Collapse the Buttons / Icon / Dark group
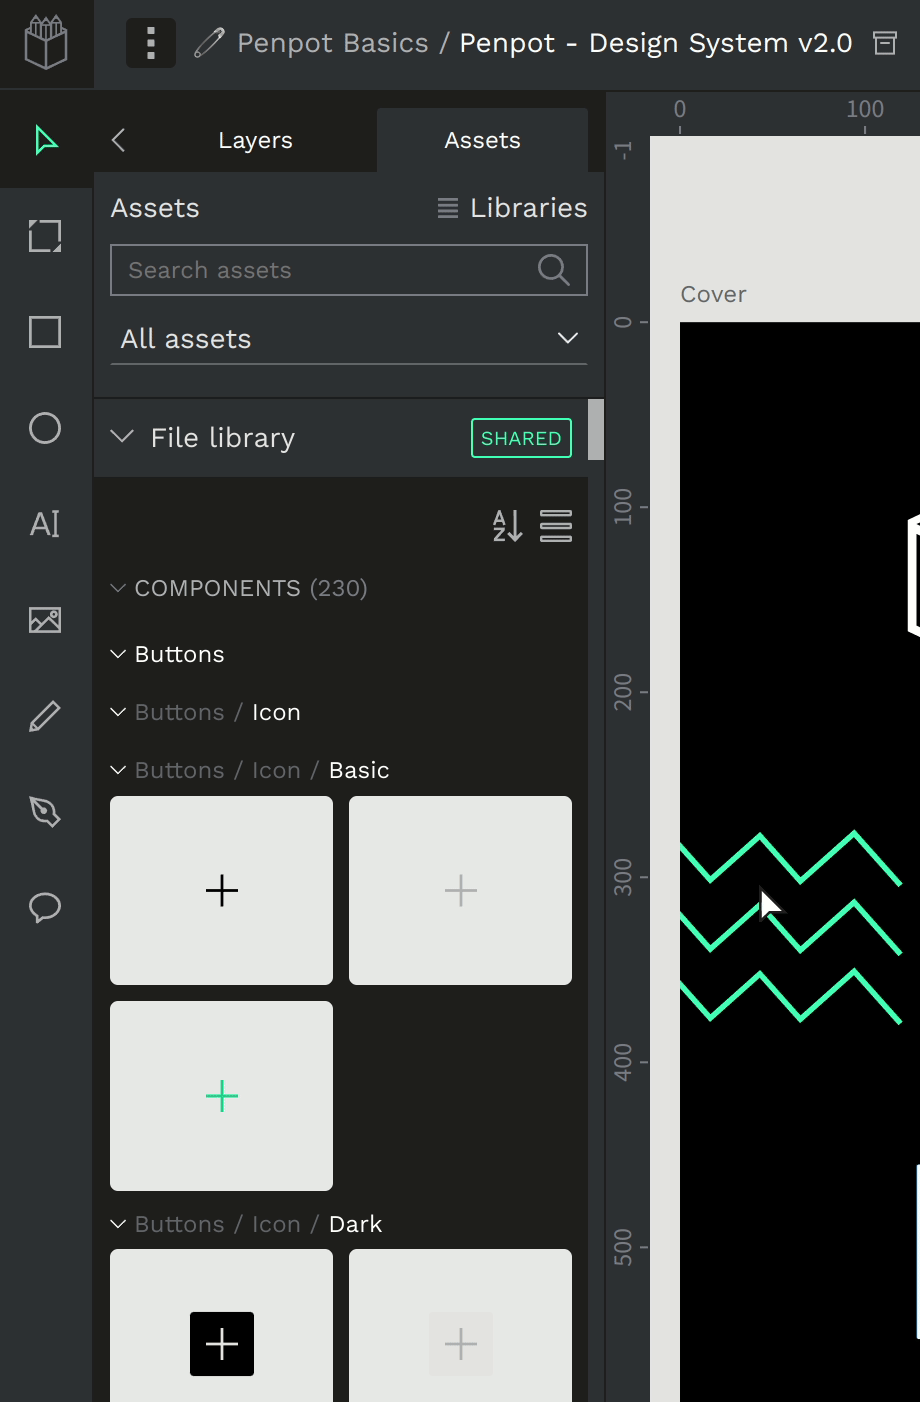Image resolution: width=920 pixels, height=1402 pixels. tap(118, 1224)
